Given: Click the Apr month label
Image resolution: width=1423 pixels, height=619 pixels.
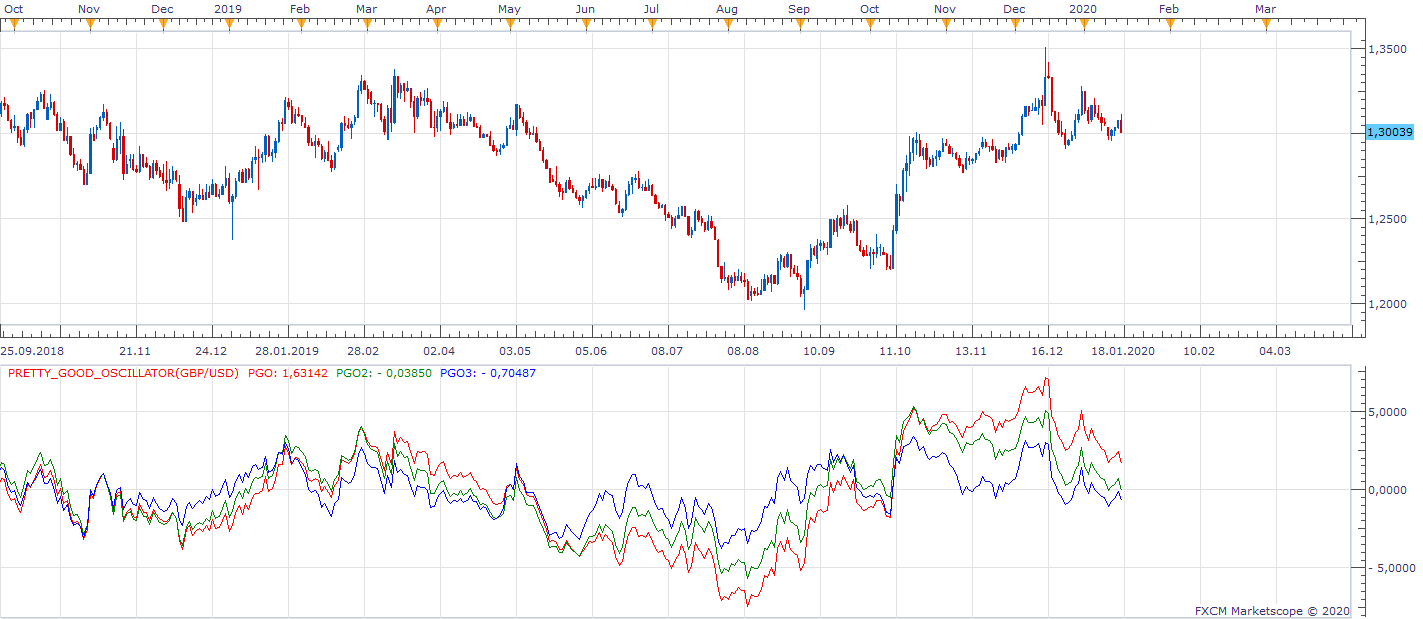Looking at the screenshot, I should click(x=436, y=8).
